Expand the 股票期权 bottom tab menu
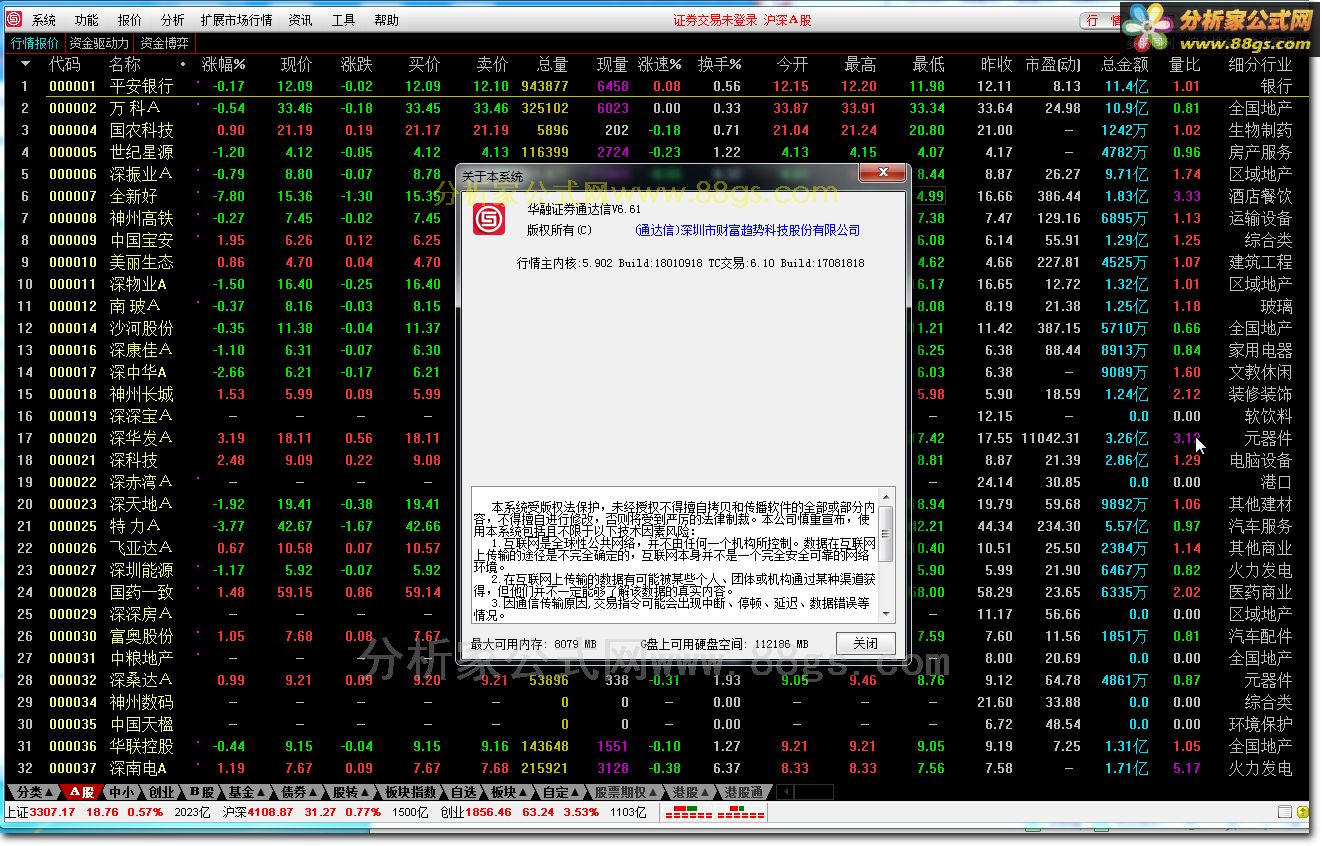Image resolution: width=1322 pixels, height=846 pixels. [628, 792]
